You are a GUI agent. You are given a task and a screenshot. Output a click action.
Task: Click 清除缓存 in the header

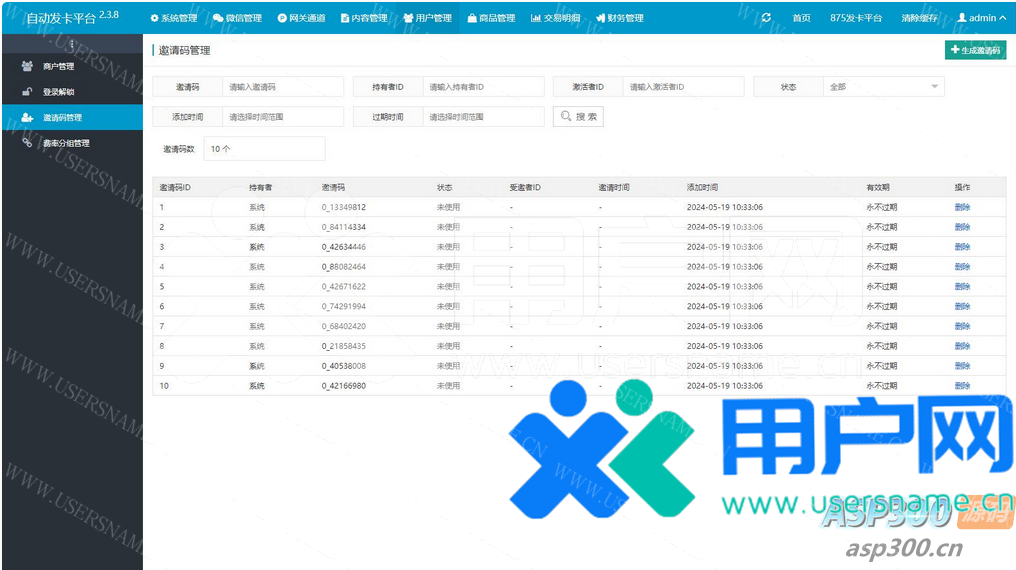[919, 18]
